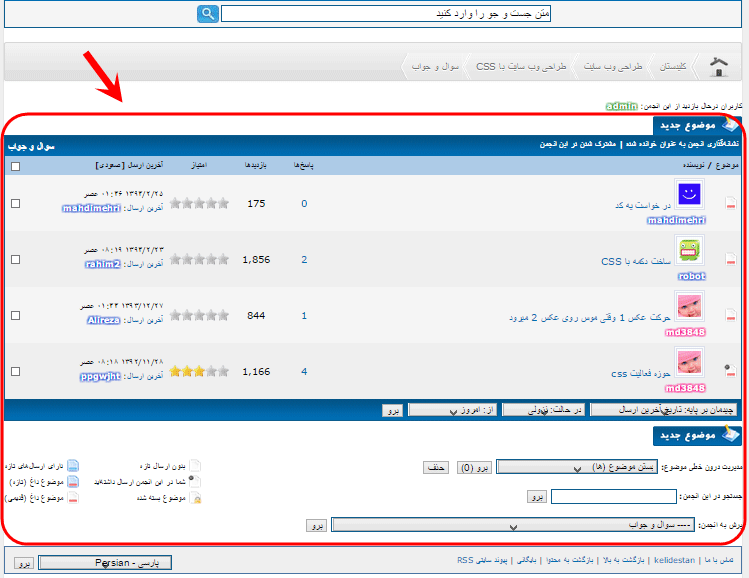Viewport: 749px width, 578px height.
Task: Open 'سوال و جواب' breadcrumb item
Action: (x=435, y=66)
